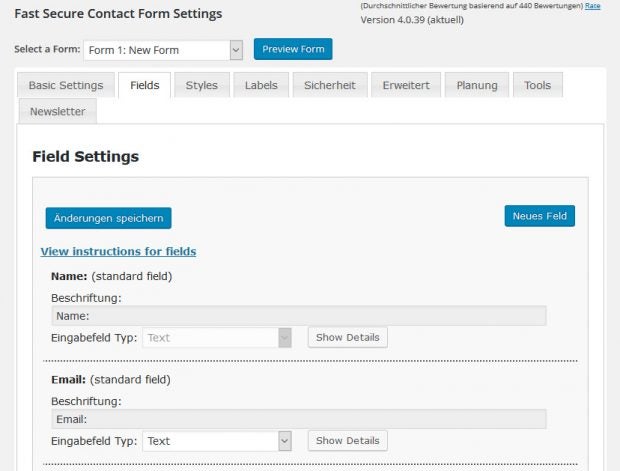This screenshot has width=620, height=471.
Task: Open the Name field Eingabefeld Typ dropdown
Action: coord(217,338)
